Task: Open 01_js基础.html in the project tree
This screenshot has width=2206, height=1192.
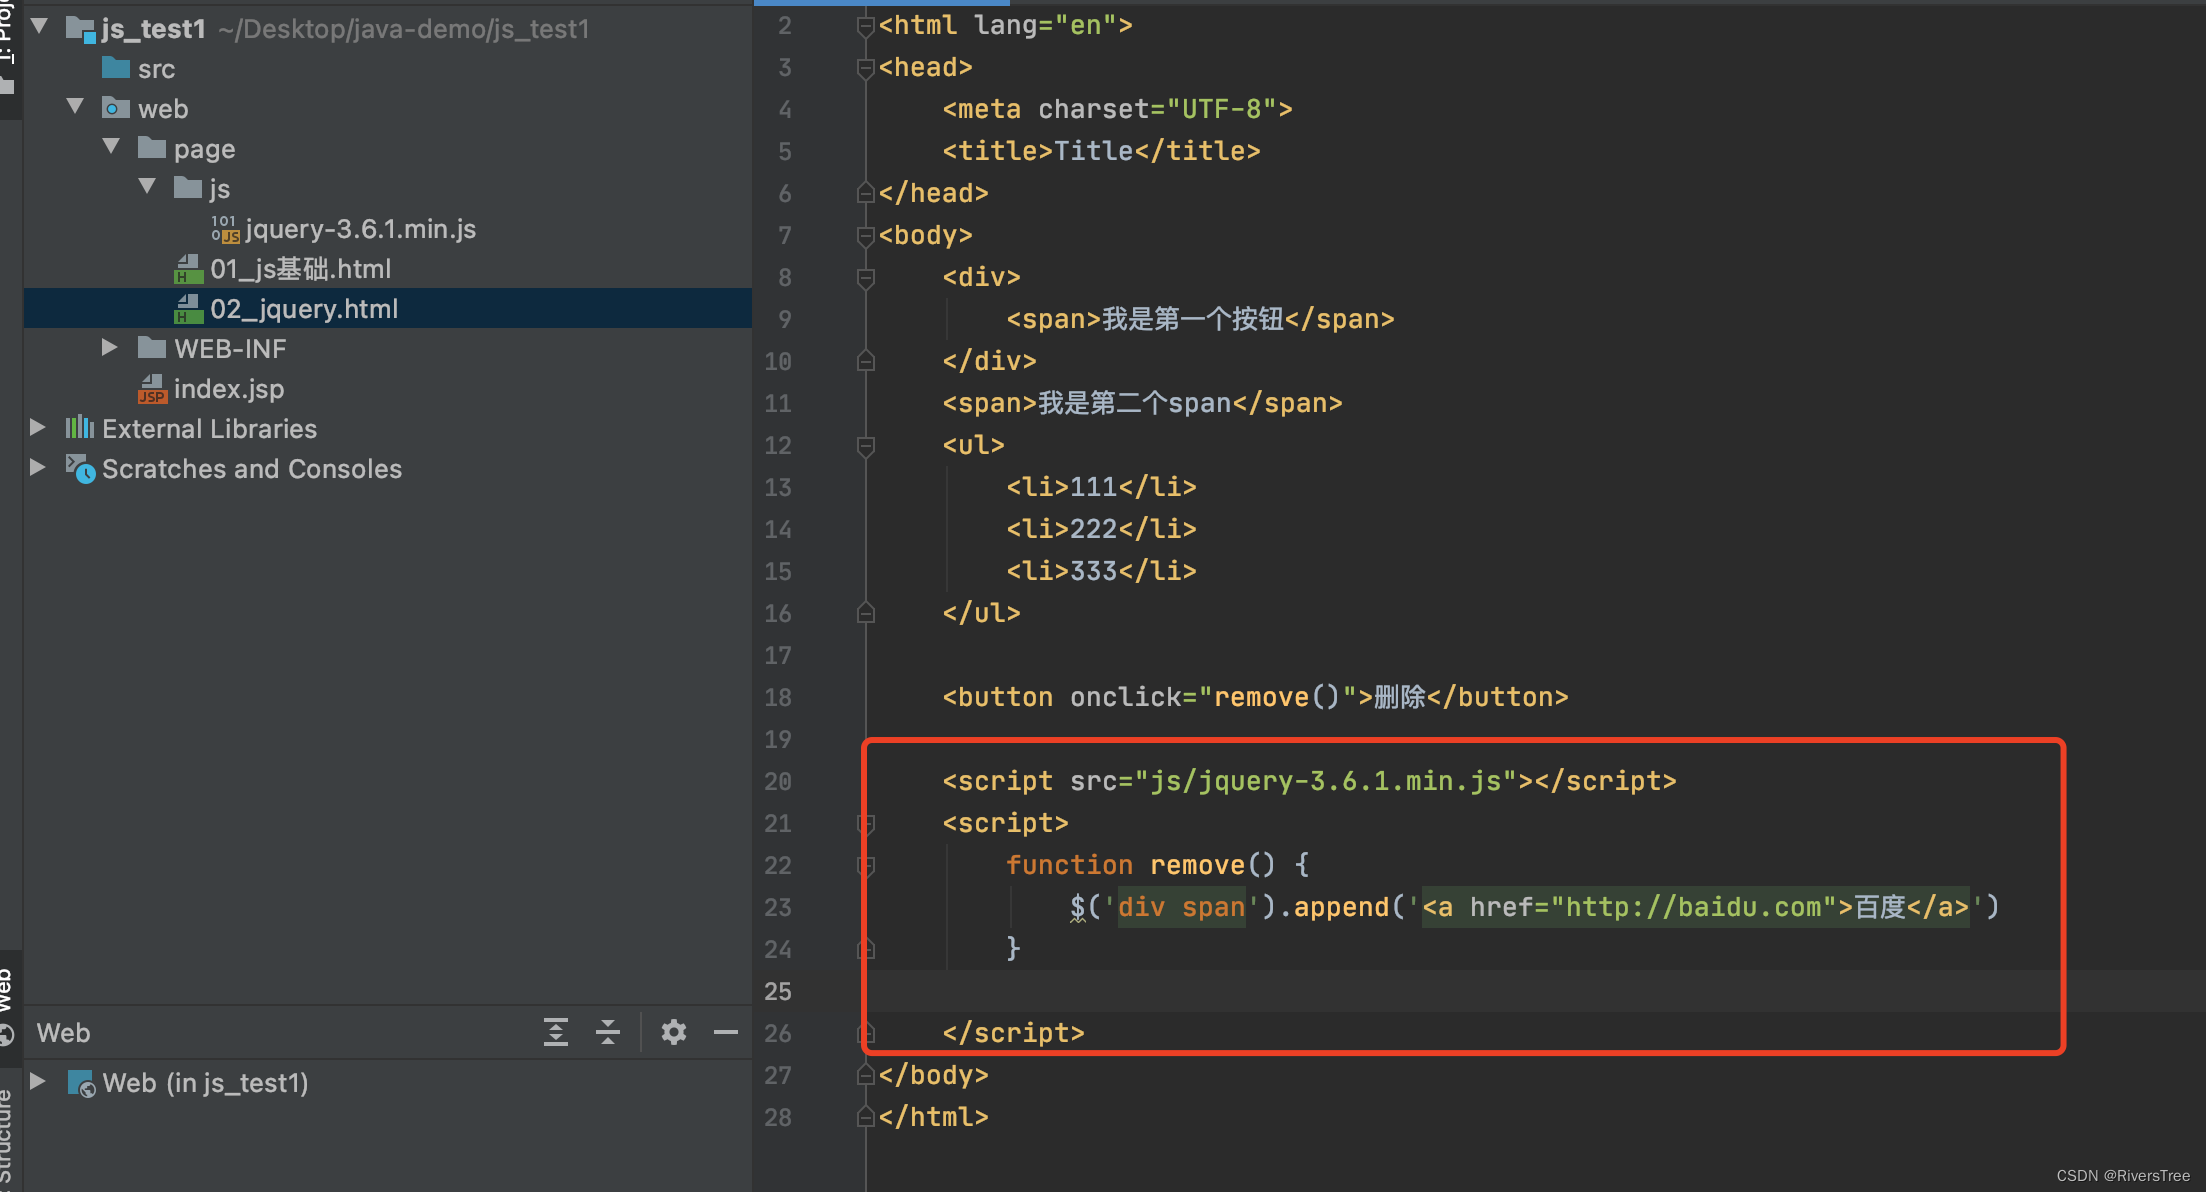Action: [x=300, y=269]
